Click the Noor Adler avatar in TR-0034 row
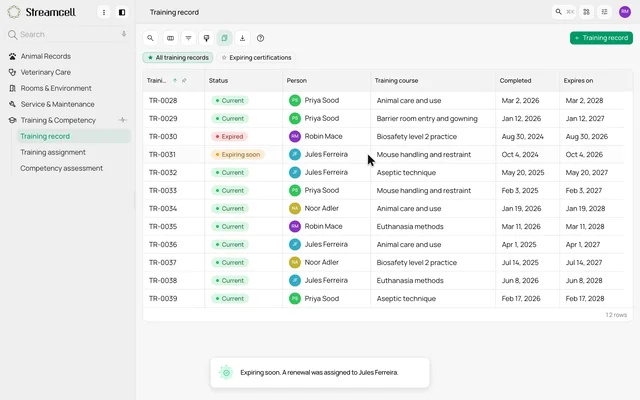640x400 pixels. click(x=295, y=208)
